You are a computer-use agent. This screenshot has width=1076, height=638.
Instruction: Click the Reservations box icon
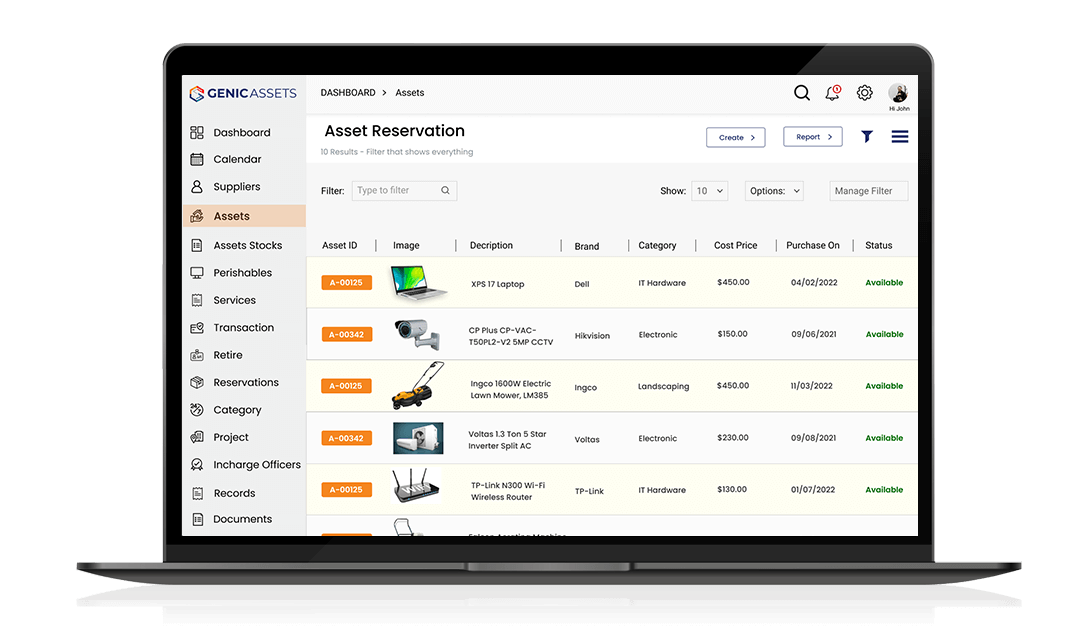(x=197, y=382)
